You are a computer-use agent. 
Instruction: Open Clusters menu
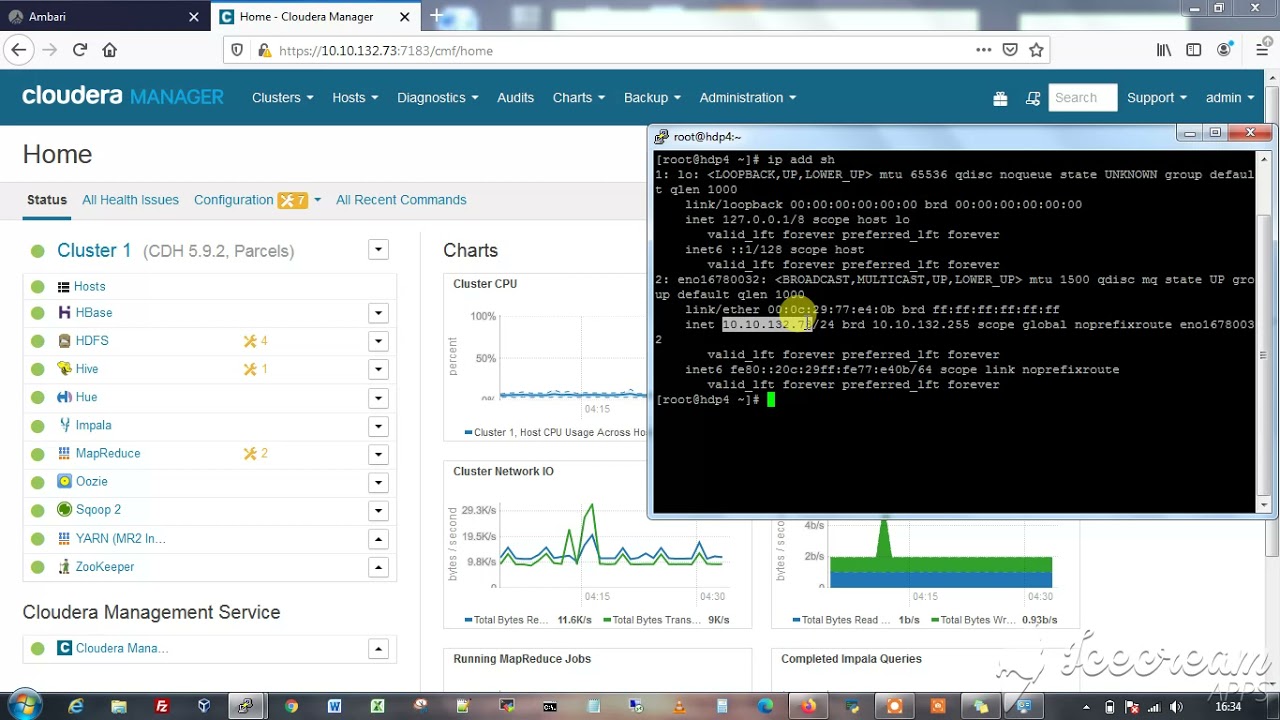[x=283, y=97]
